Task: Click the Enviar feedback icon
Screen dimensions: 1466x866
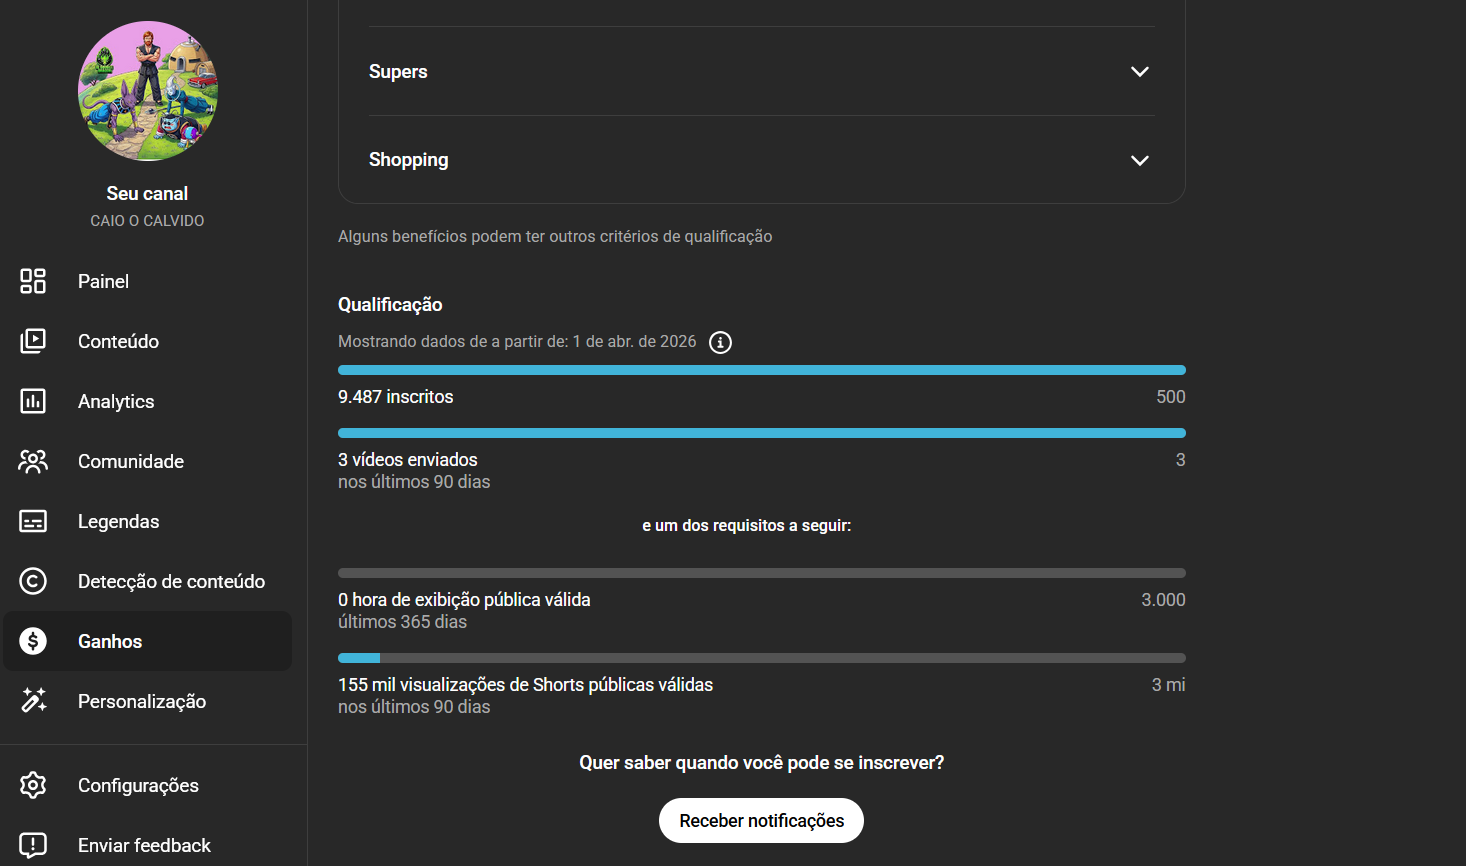Action: click(x=33, y=845)
